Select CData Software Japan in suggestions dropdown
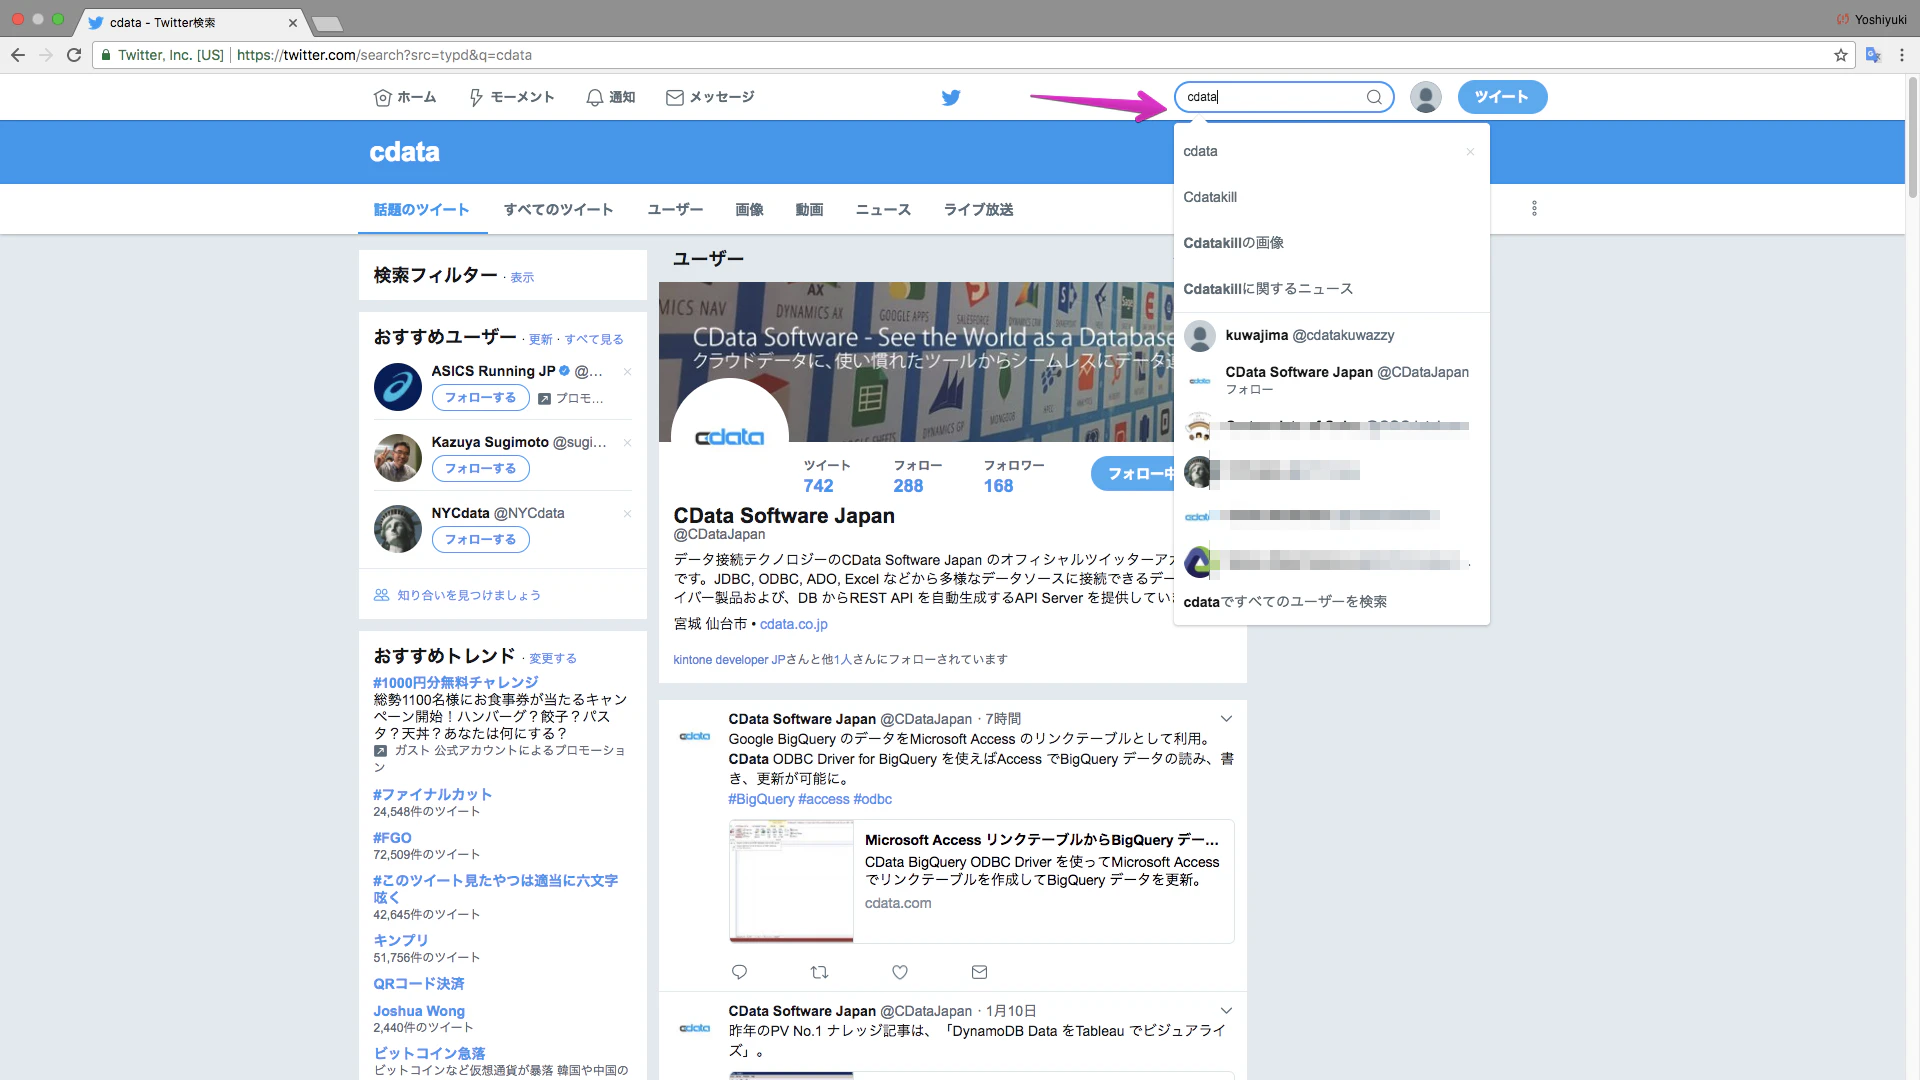 coord(1331,380)
